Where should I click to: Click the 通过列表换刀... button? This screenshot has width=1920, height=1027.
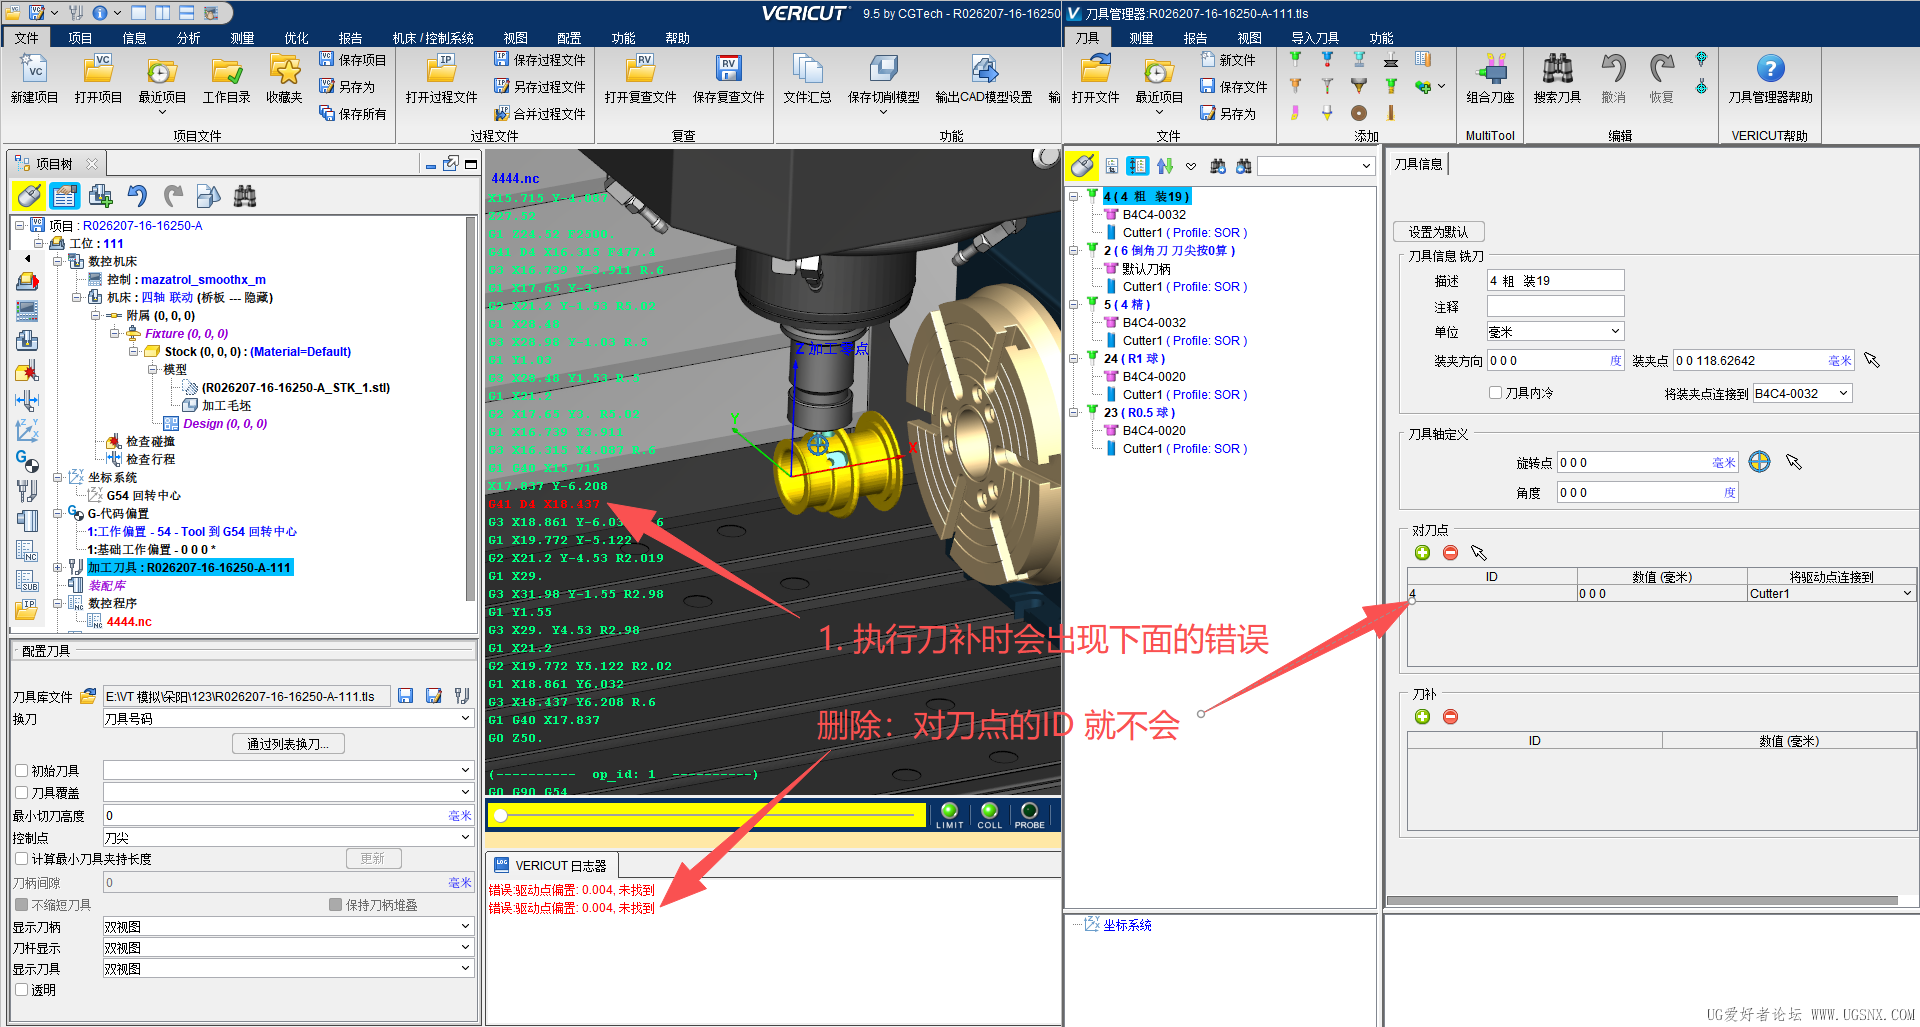(288, 744)
